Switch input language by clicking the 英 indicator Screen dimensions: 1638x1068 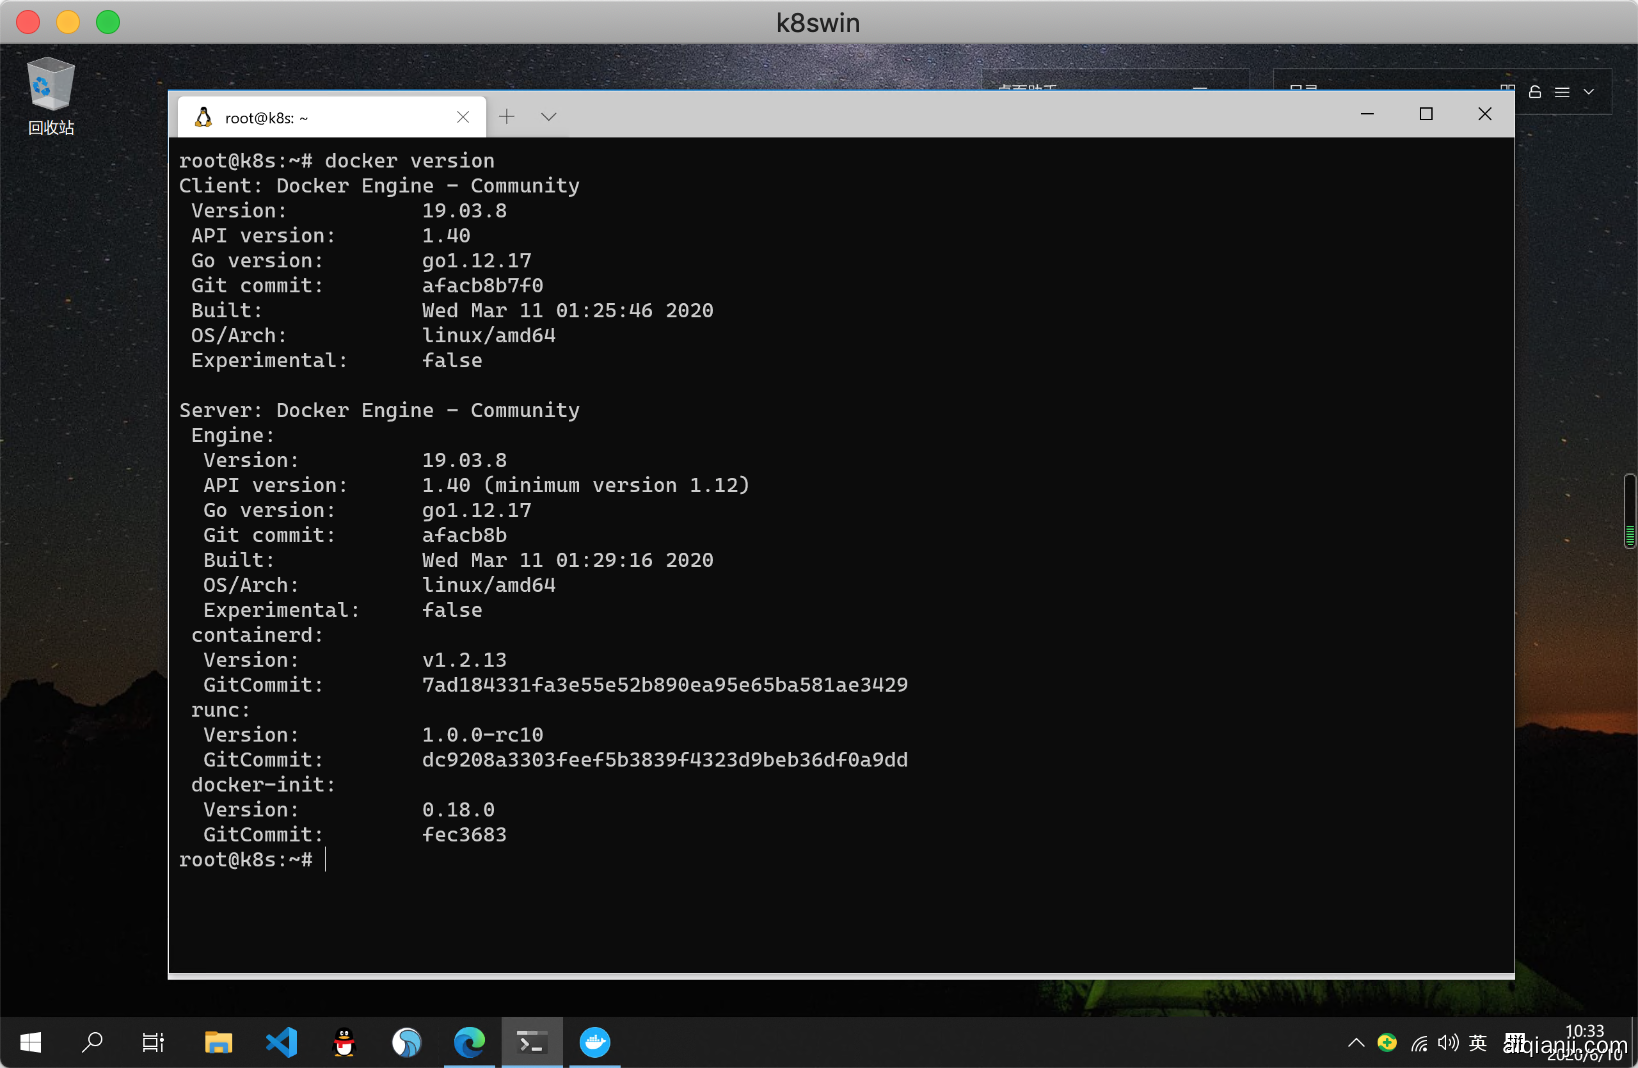(x=1478, y=1043)
